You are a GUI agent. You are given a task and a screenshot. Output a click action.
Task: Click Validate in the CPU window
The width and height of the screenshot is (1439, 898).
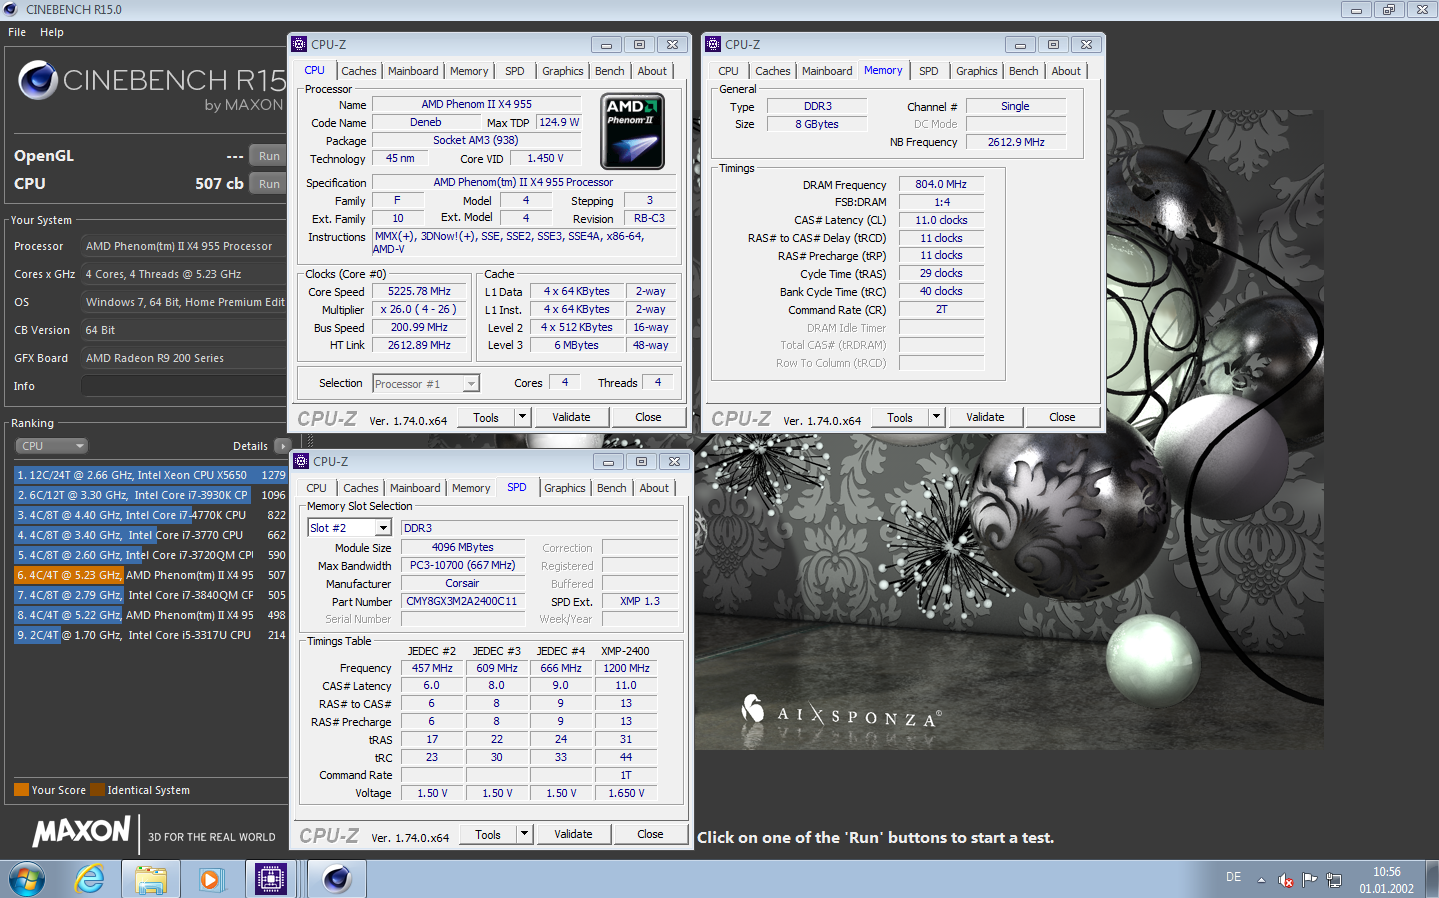(x=571, y=417)
